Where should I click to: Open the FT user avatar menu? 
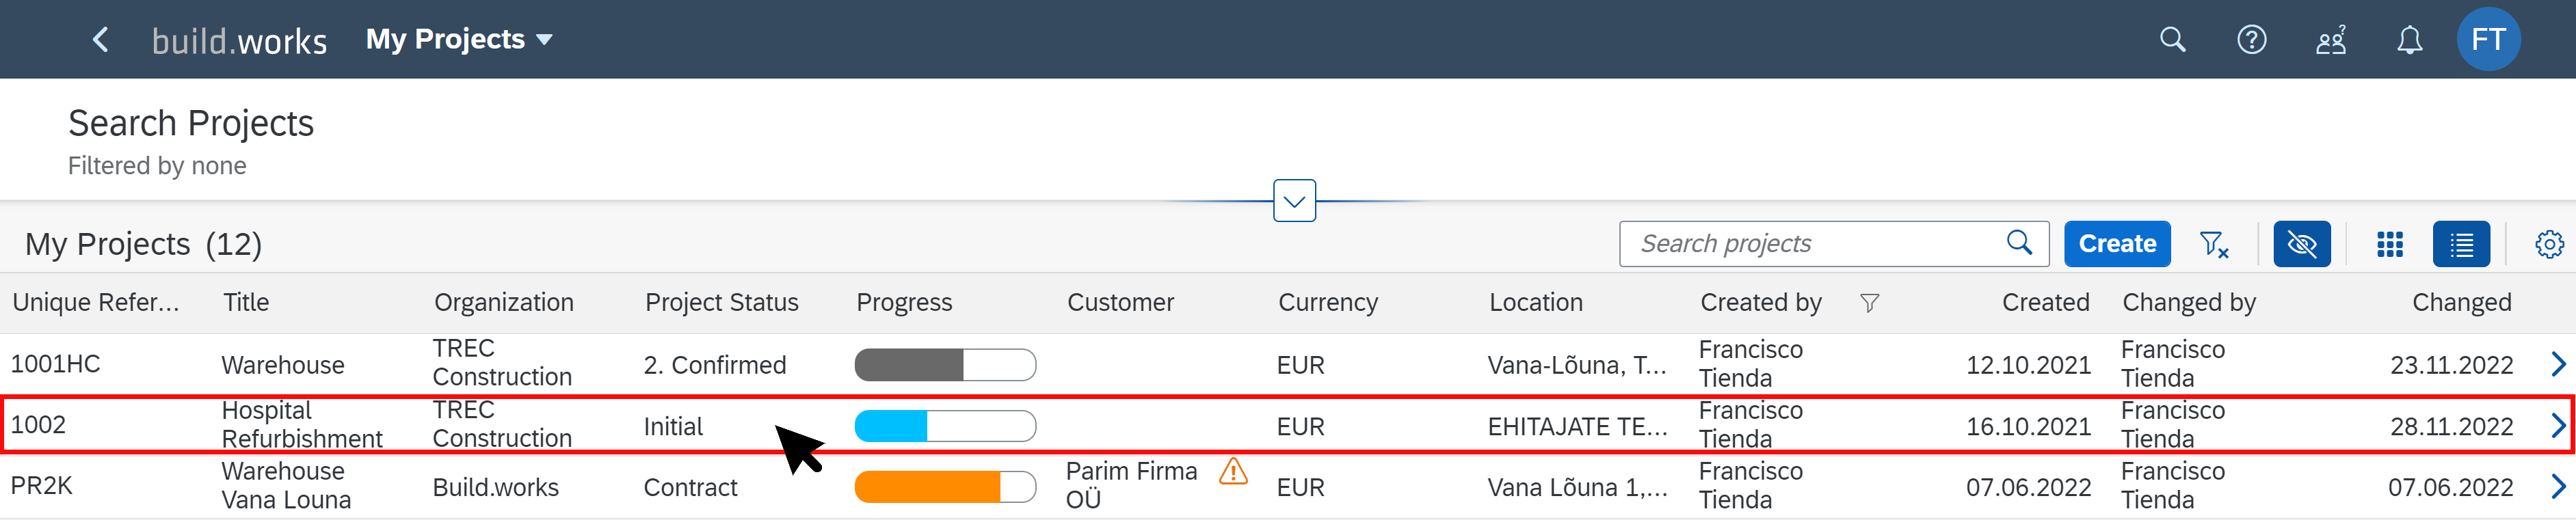[2488, 39]
